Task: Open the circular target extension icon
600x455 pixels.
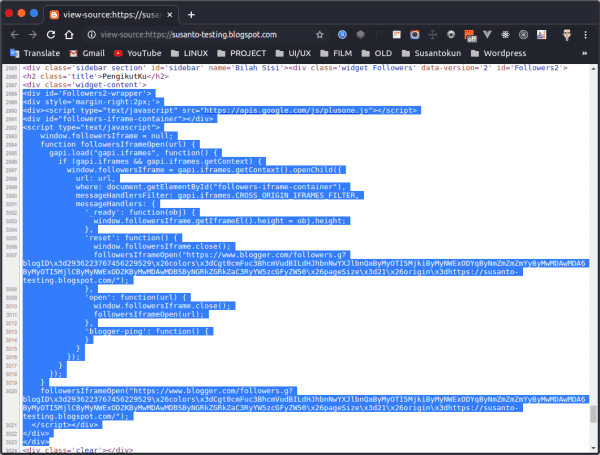Action: pyautogui.click(x=523, y=35)
